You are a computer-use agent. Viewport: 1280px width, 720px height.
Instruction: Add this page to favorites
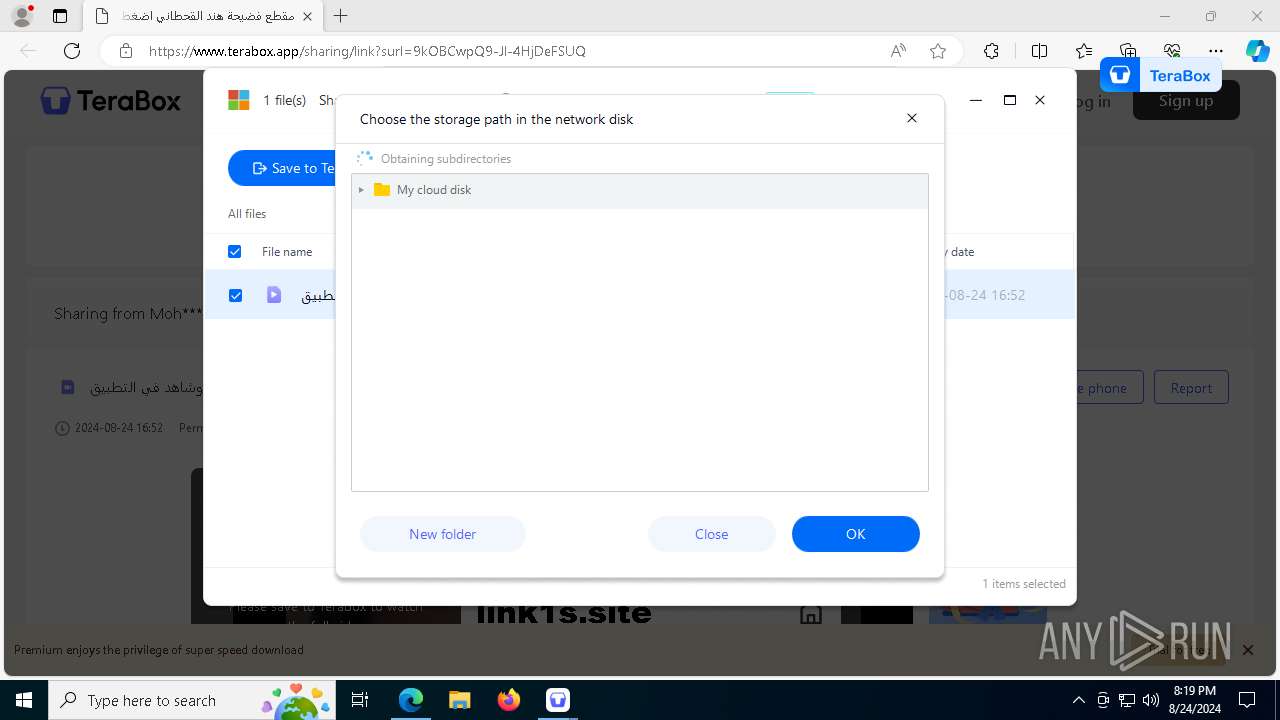(938, 51)
